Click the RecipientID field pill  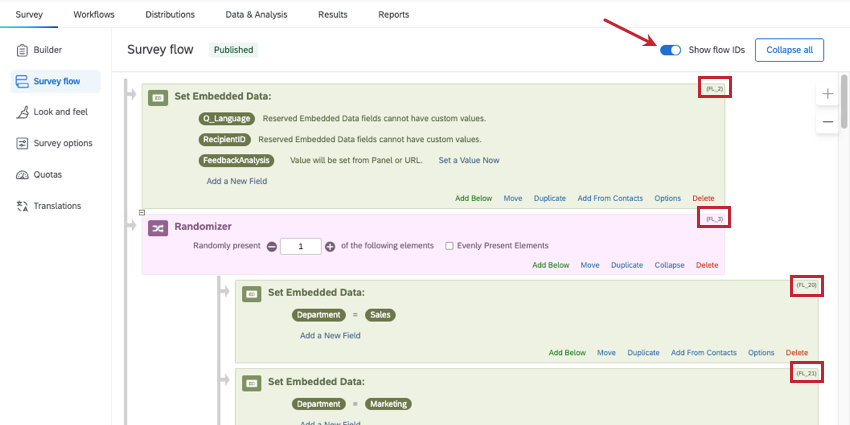pos(224,140)
